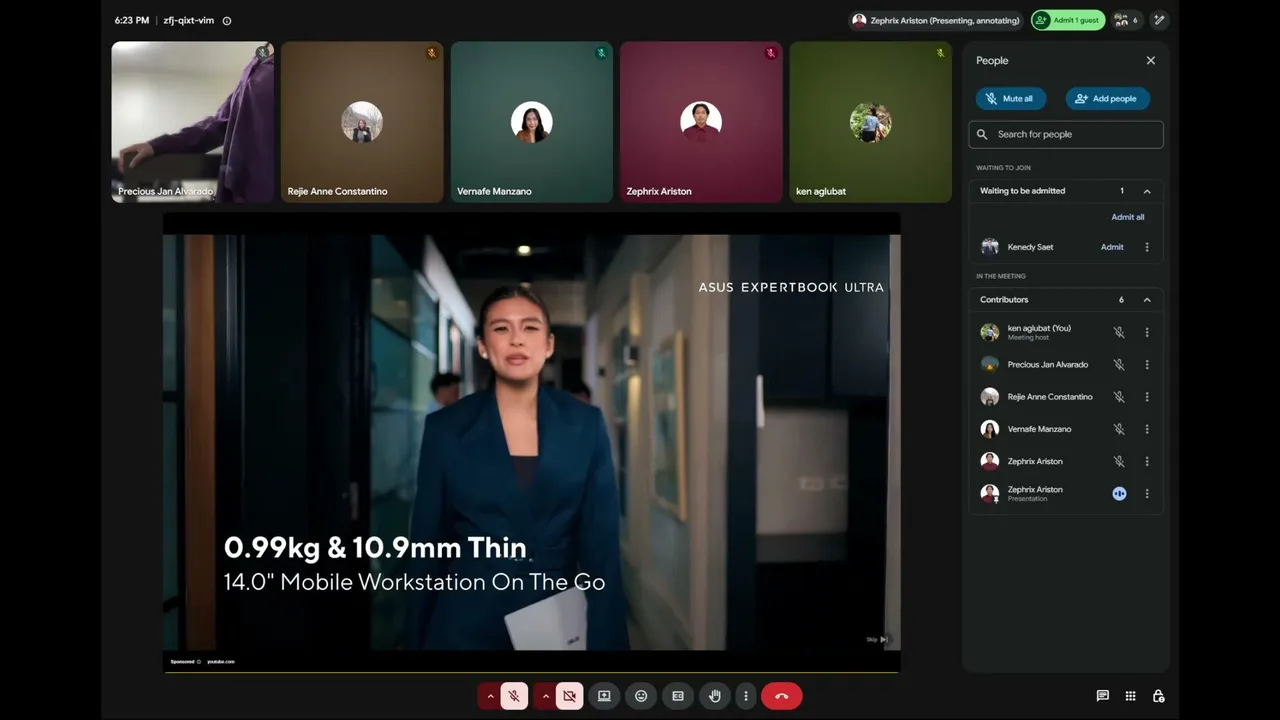Screen dimensions: 1280x720
Task: Open host controls lock icon
Action: 1158,696
